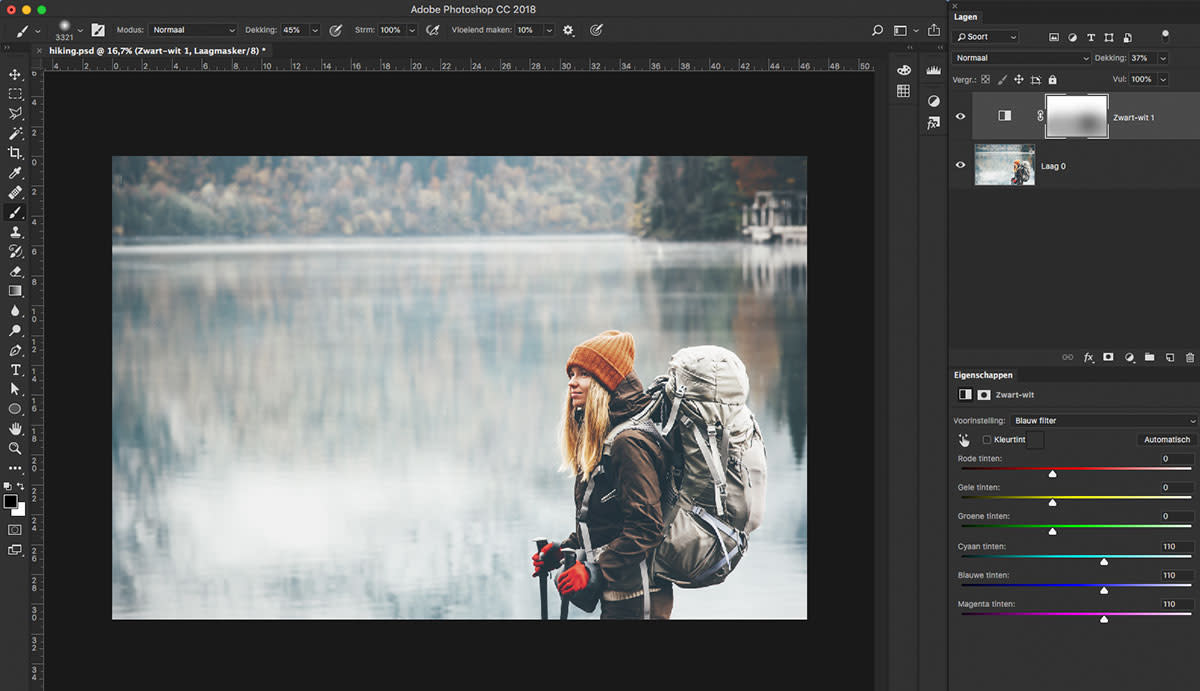Click the Cyaan tinten slider handle
This screenshot has height=691, width=1200.
click(1104, 562)
